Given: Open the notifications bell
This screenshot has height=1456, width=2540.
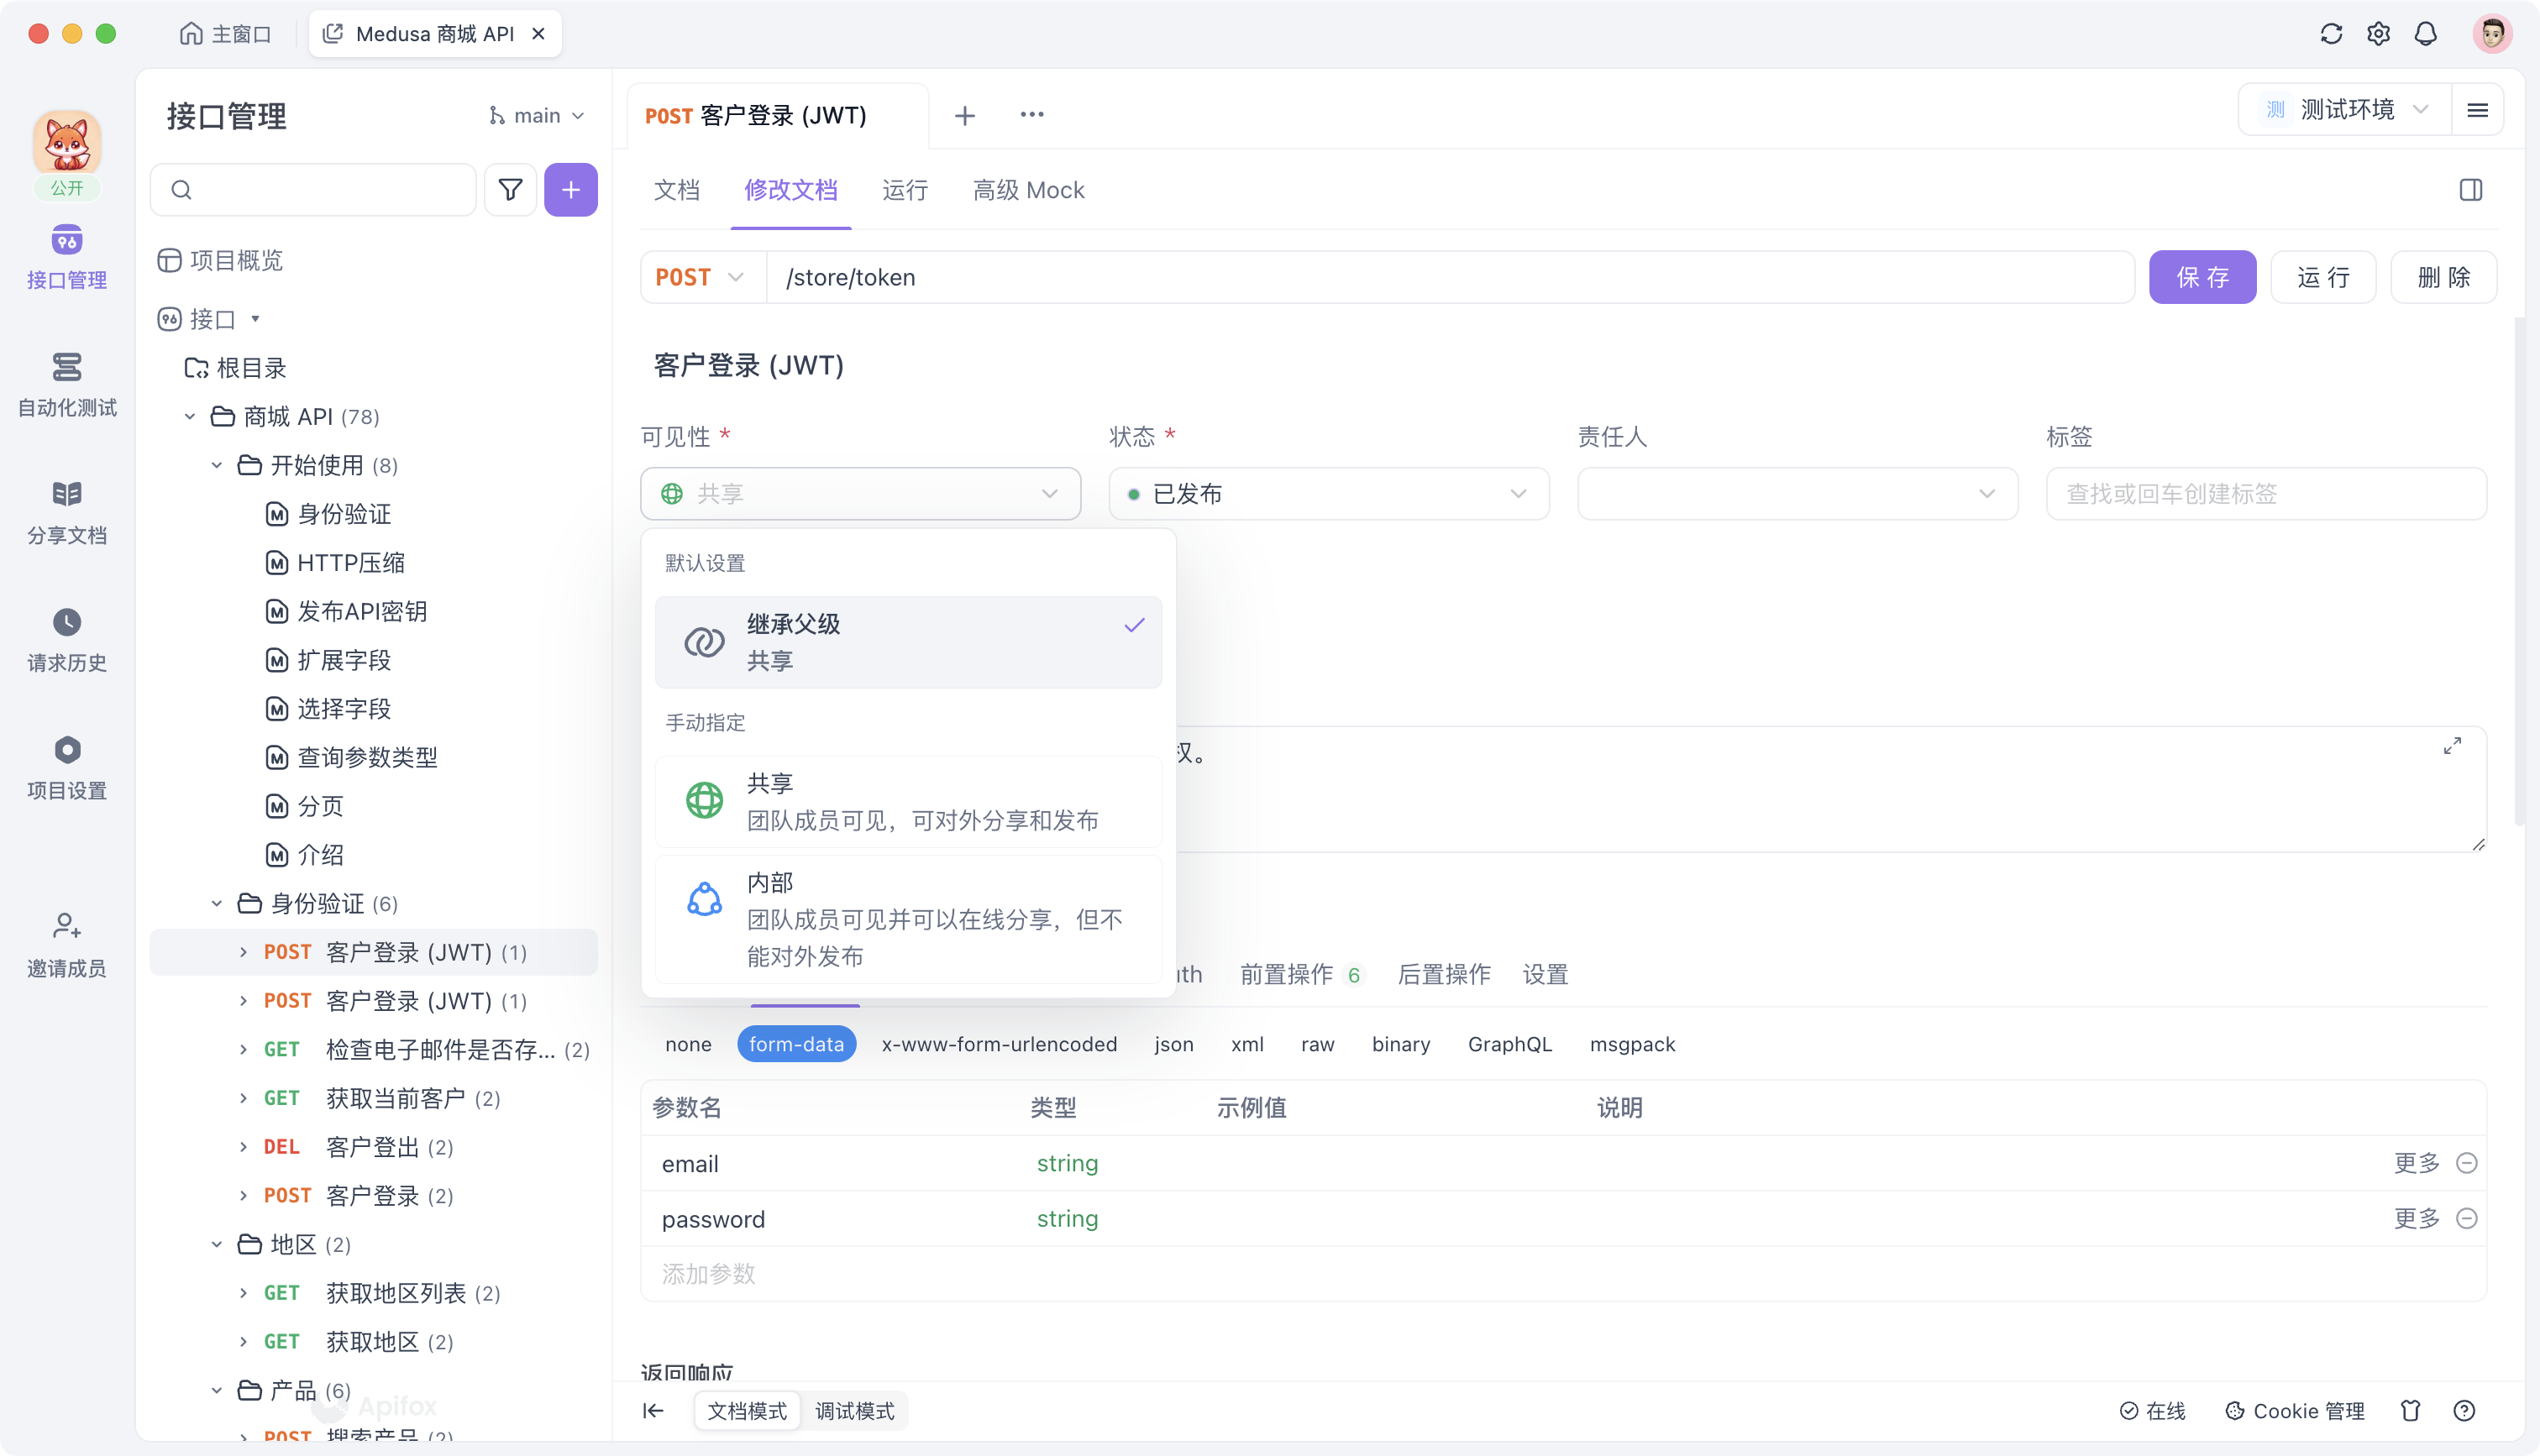Looking at the screenshot, I should click(2426, 33).
